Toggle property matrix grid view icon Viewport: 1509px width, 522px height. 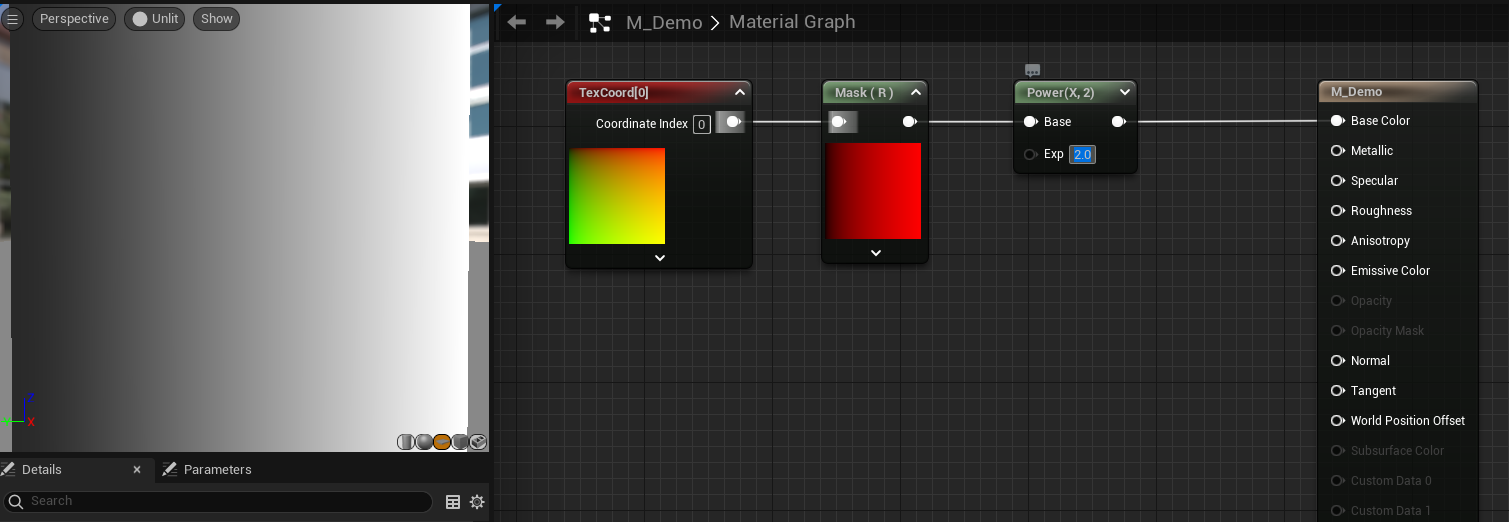click(453, 502)
